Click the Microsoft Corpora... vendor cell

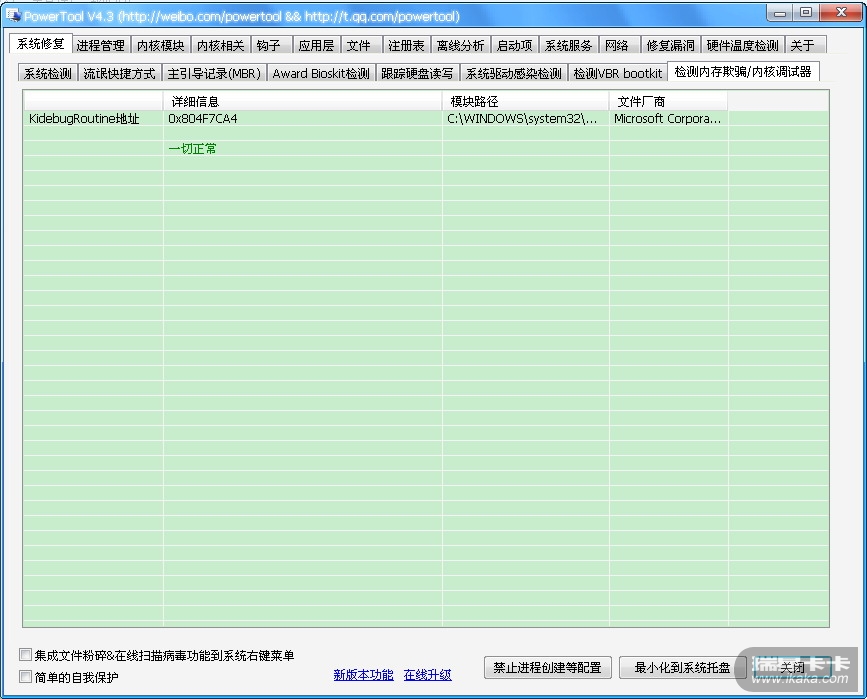[x=668, y=118]
